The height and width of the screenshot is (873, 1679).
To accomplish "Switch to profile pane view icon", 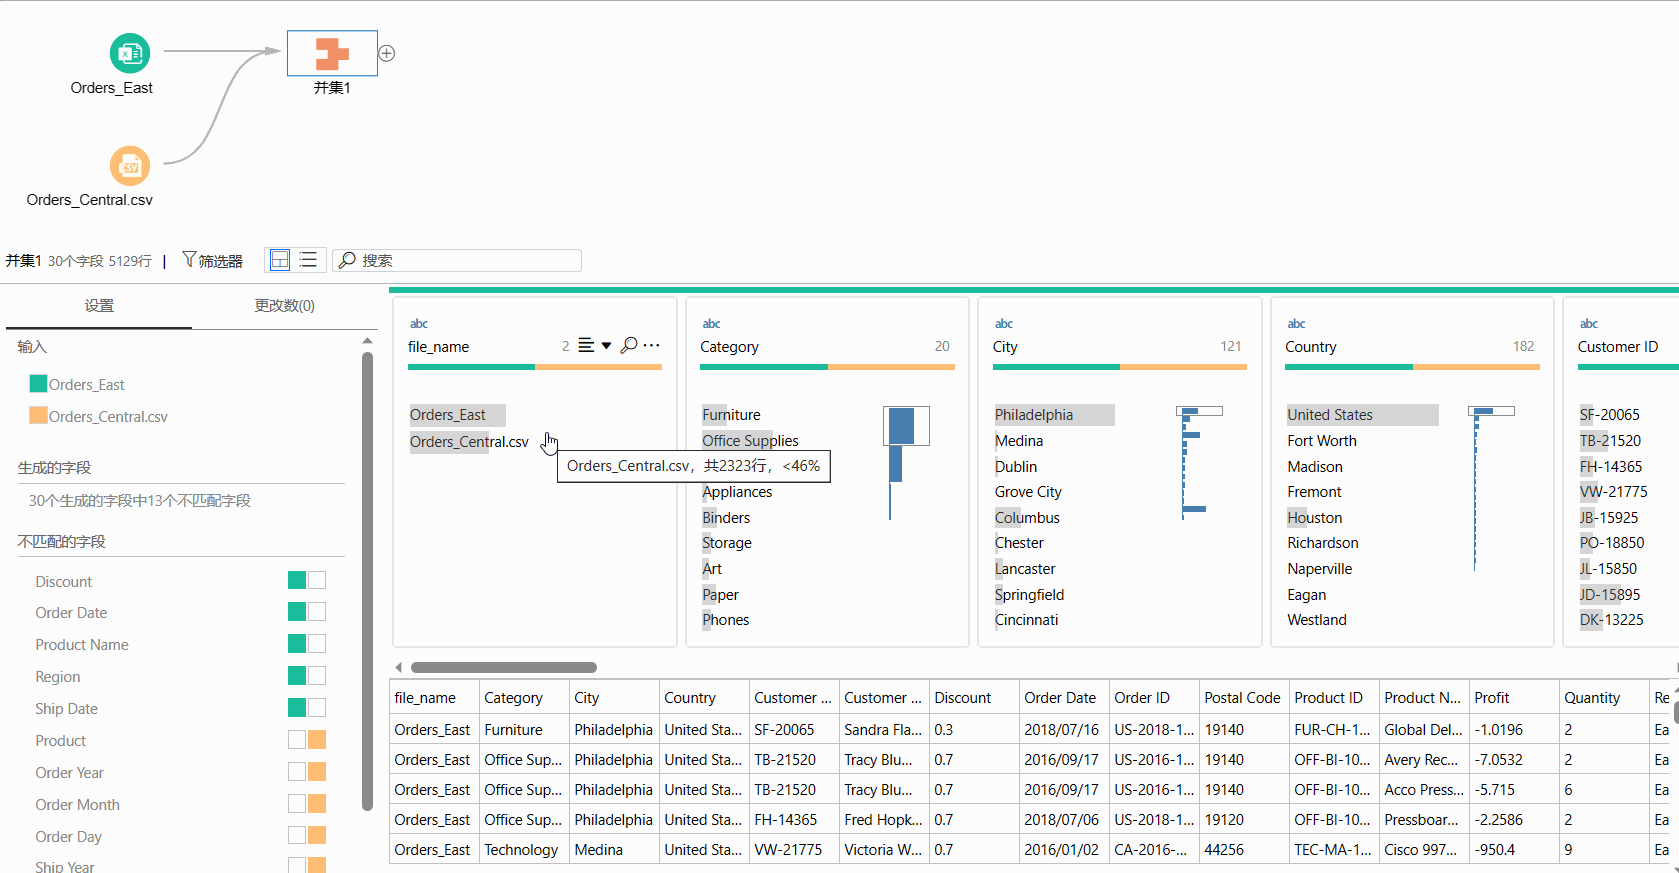I will coord(280,260).
